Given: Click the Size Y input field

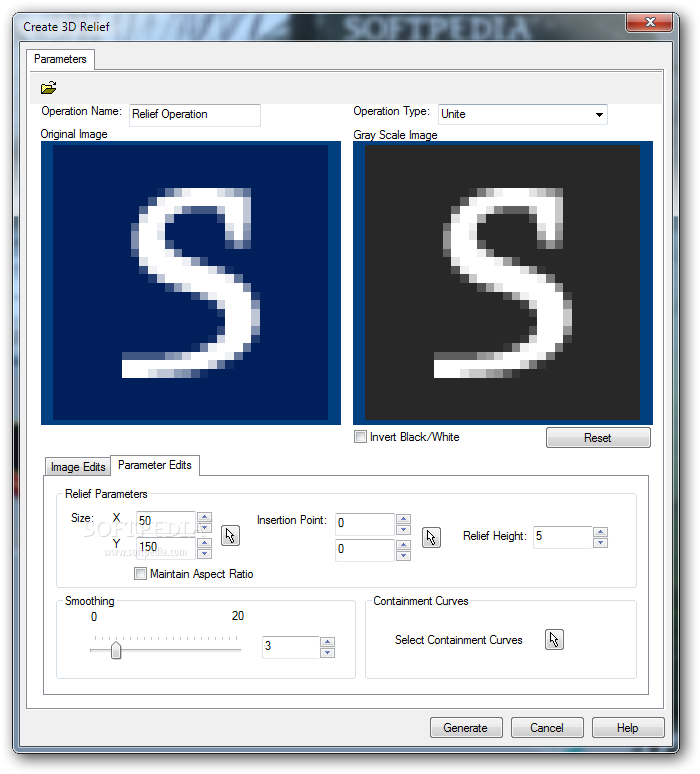Looking at the screenshot, I should 166,547.
